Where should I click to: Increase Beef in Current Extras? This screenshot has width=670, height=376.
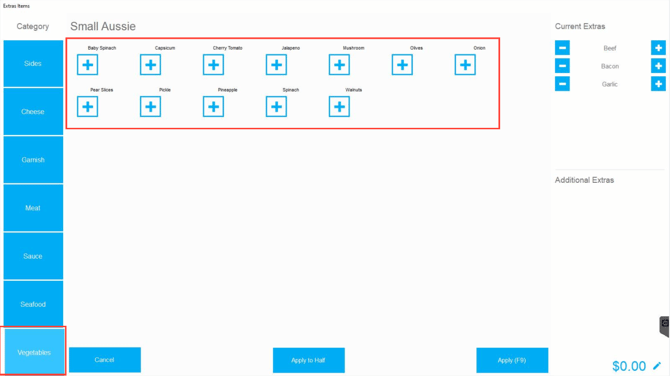(x=658, y=48)
